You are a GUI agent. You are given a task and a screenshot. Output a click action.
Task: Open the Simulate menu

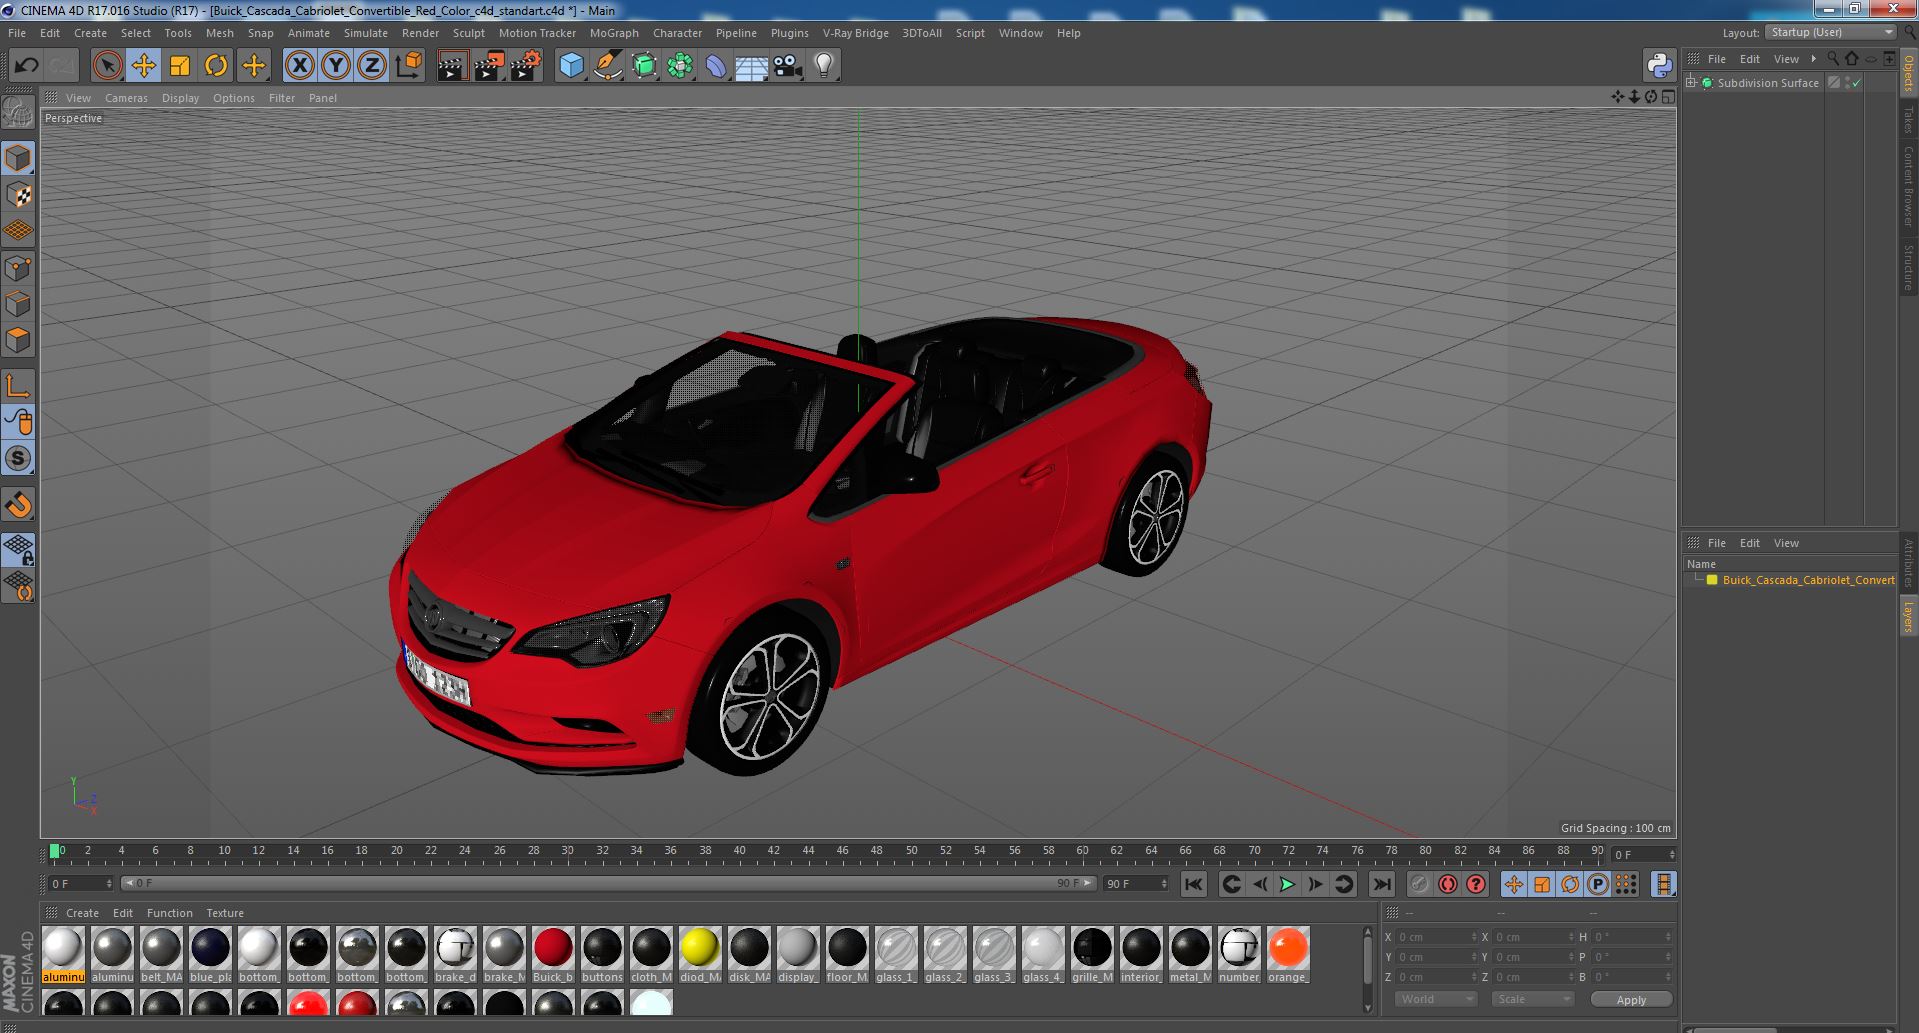point(365,33)
